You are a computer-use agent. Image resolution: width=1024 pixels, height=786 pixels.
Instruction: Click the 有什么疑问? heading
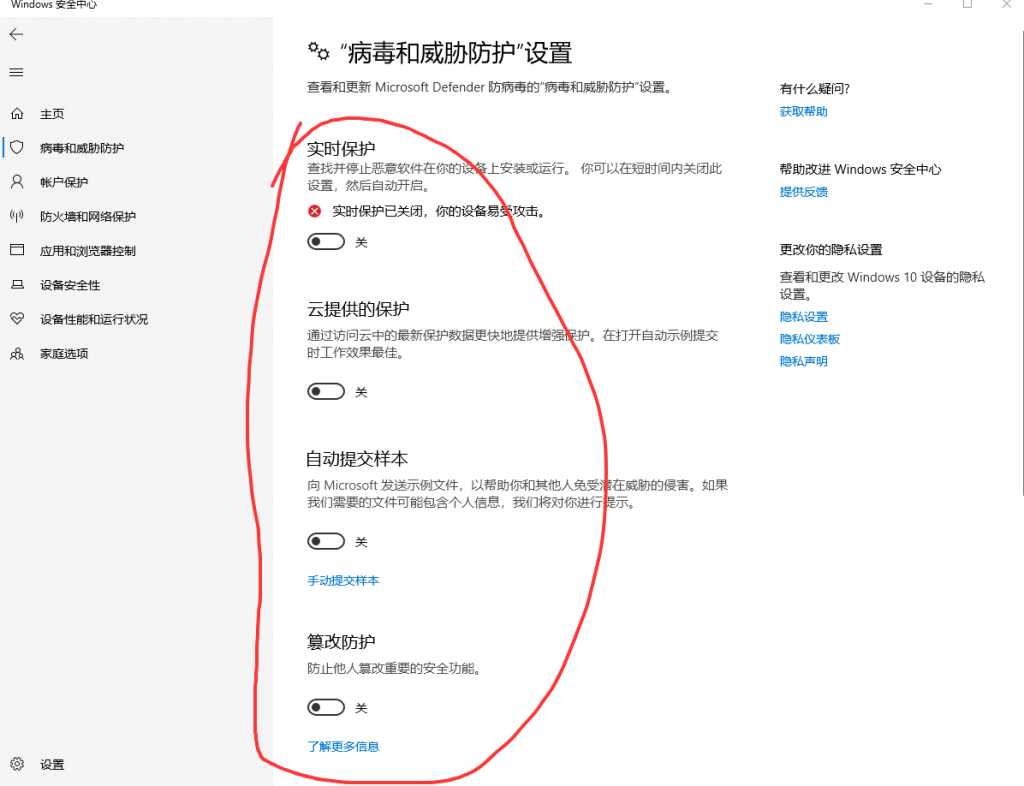pyautogui.click(x=814, y=89)
